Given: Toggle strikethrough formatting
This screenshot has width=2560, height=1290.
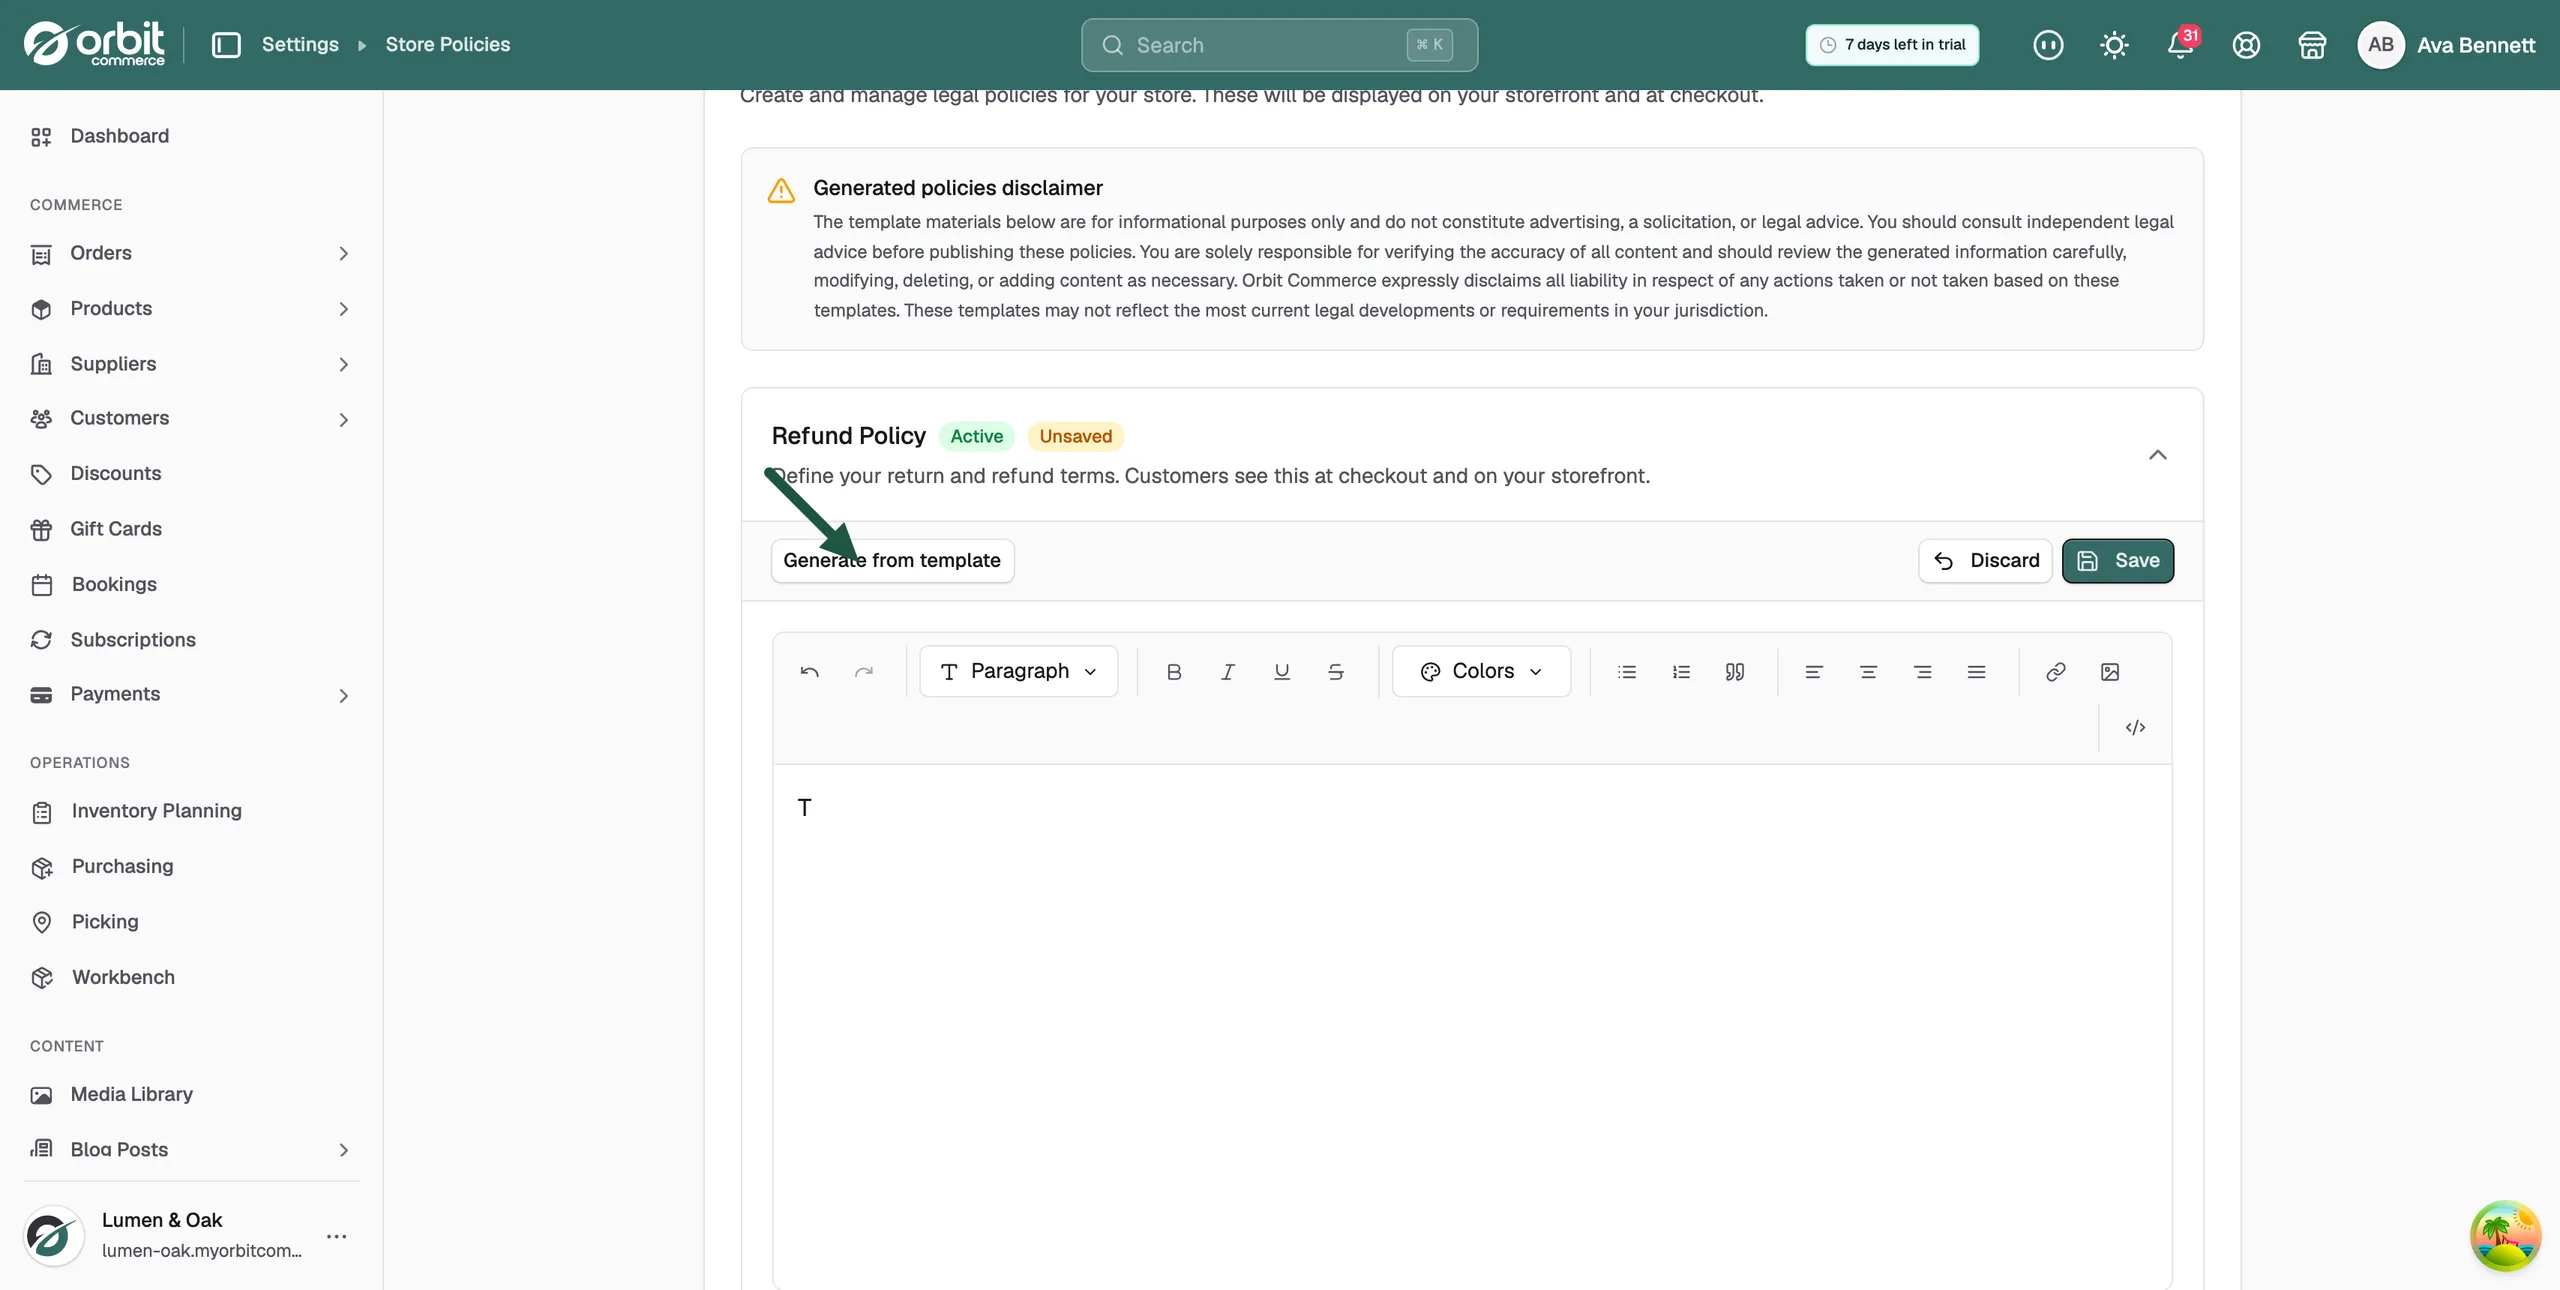Looking at the screenshot, I should 1336,672.
